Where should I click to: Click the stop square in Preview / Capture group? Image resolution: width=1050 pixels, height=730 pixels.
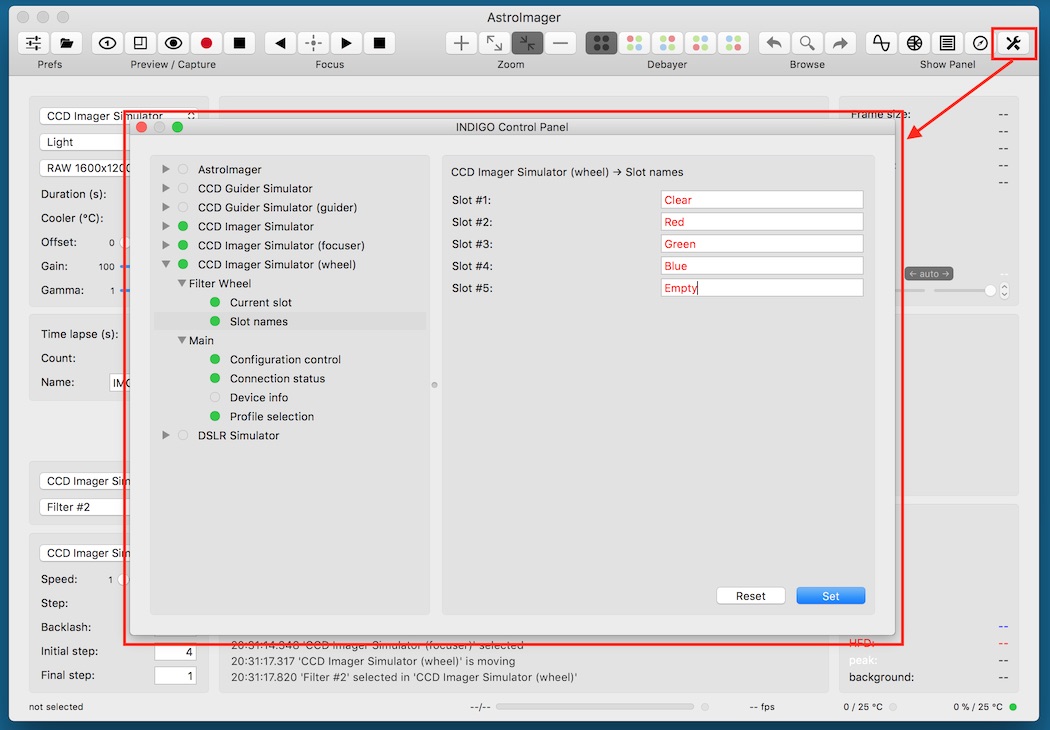pos(239,44)
